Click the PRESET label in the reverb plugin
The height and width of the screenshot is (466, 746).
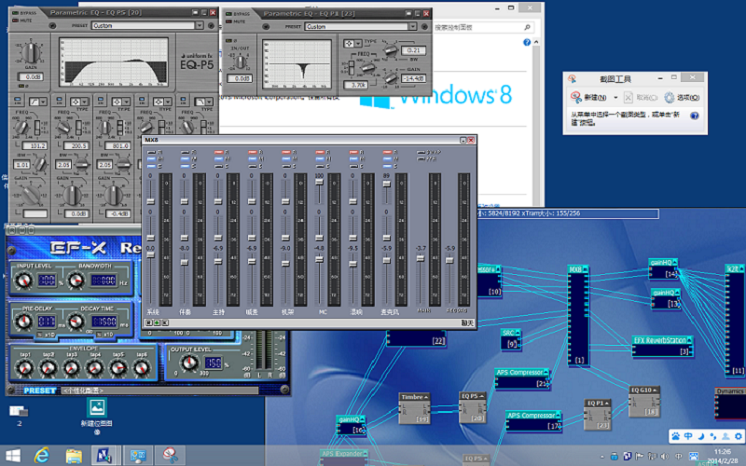point(39,390)
